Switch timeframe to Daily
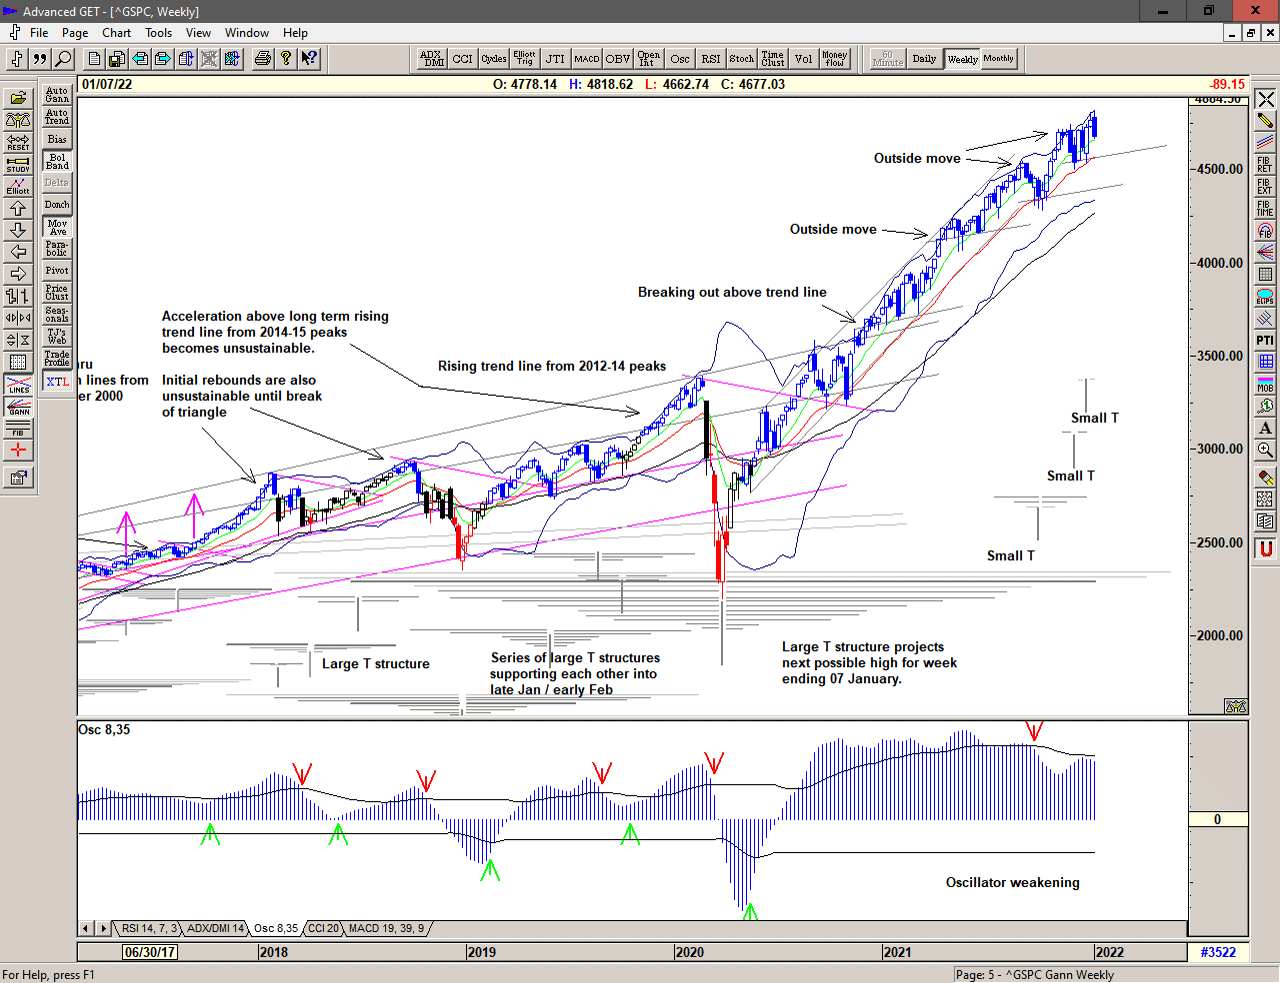Screen dimensions: 1280x983 924,59
